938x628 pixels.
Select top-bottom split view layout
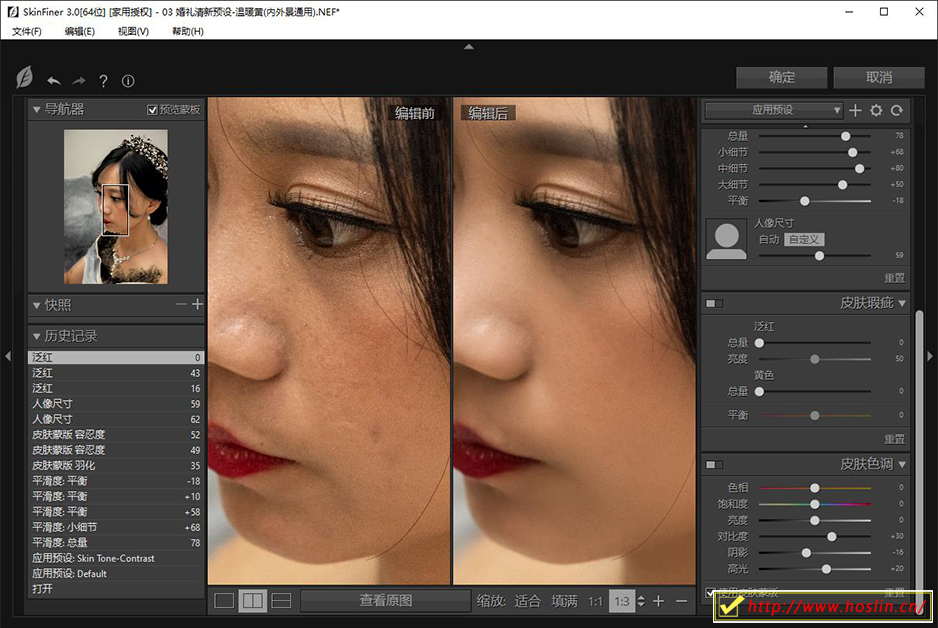(x=281, y=600)
